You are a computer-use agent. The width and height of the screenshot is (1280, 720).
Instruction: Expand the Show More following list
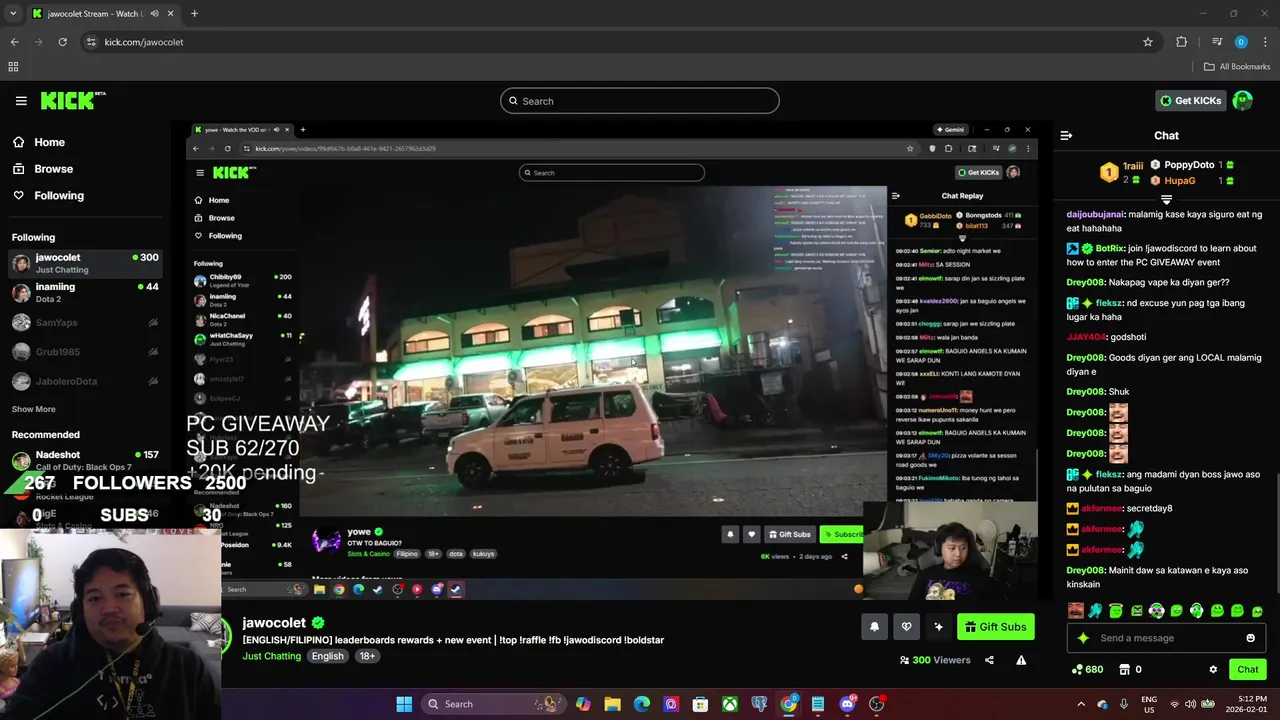[x=33, y=409]
